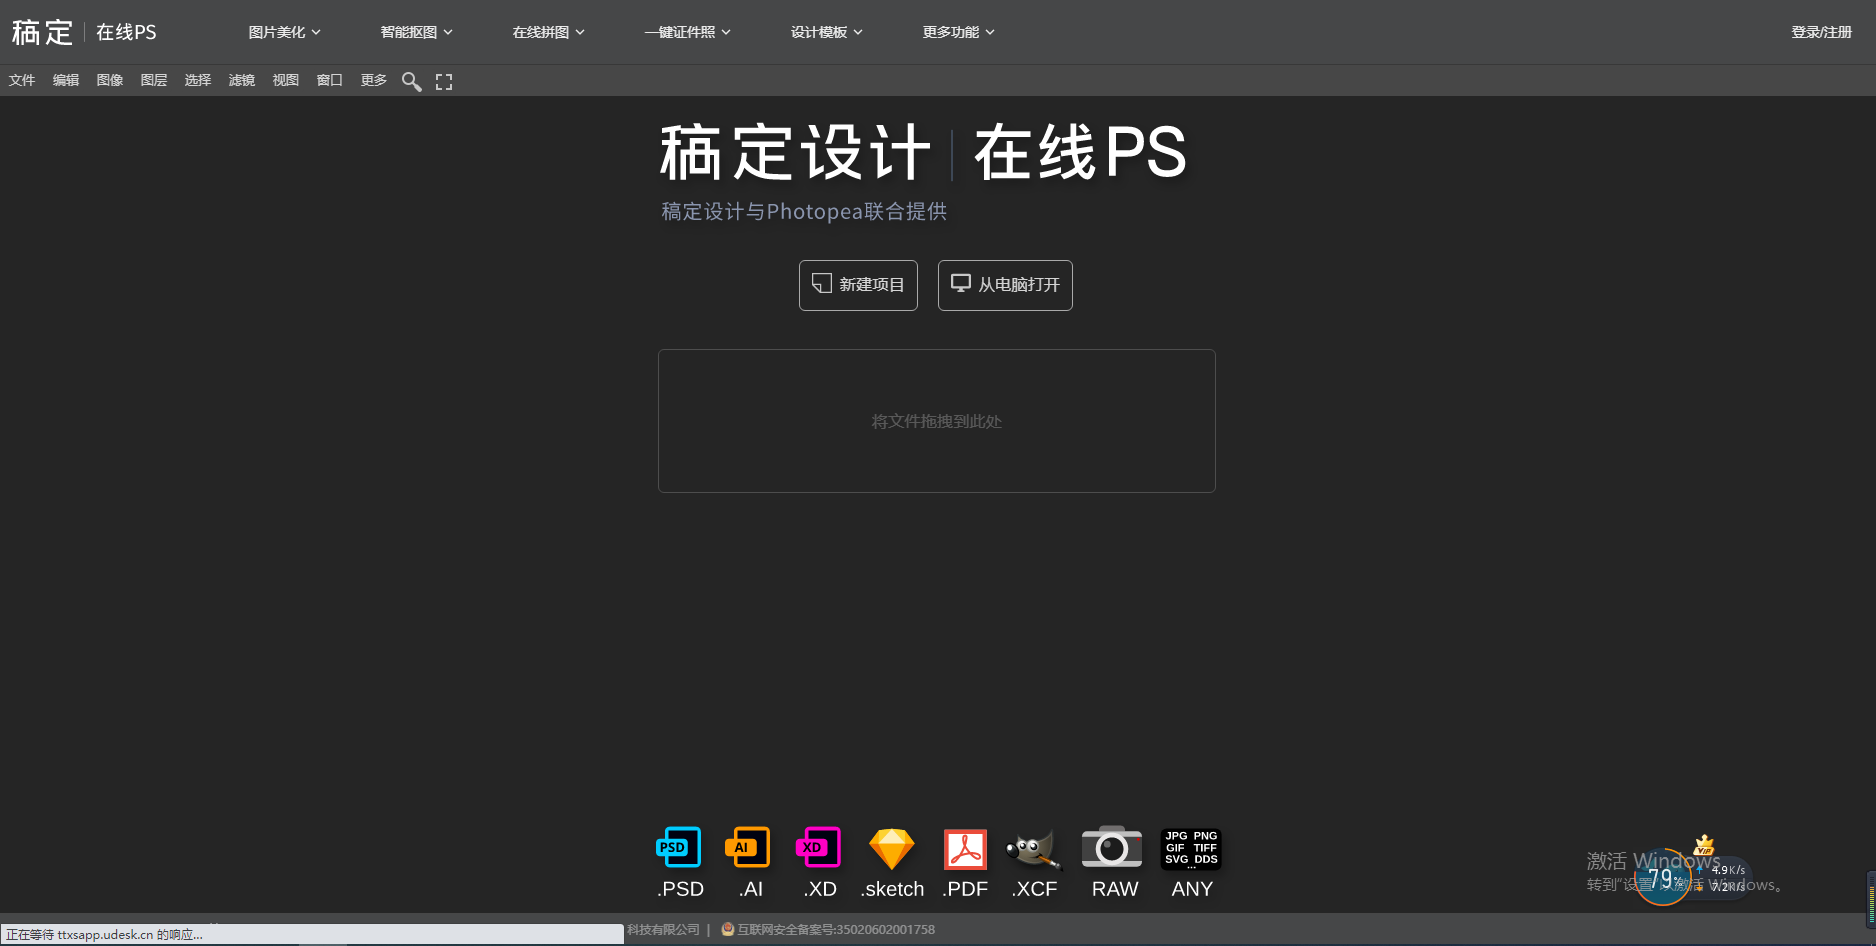This screenshot has height=946, width=1876.
Task: Click the ANY formats icon
Action: [x=1191, y=849]
